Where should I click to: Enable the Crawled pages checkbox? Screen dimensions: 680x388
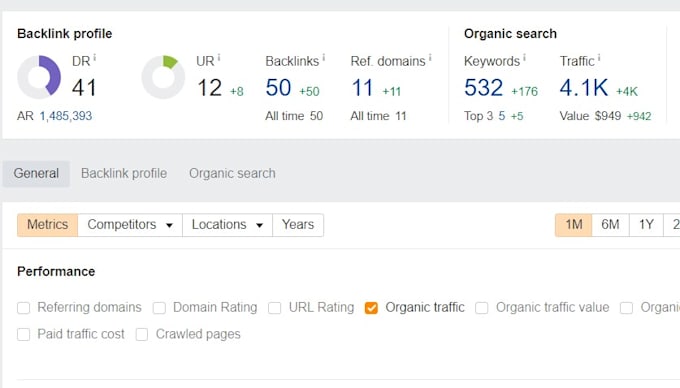click(x=142, y=334)
